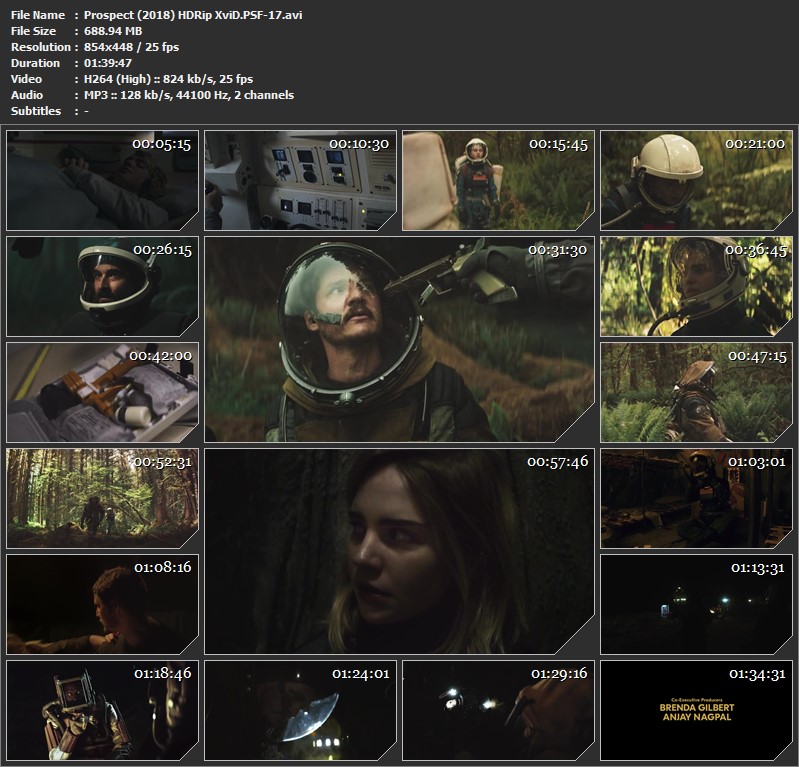
Task: Click the 'Resolution' label
Action: [x=41, y=47]
